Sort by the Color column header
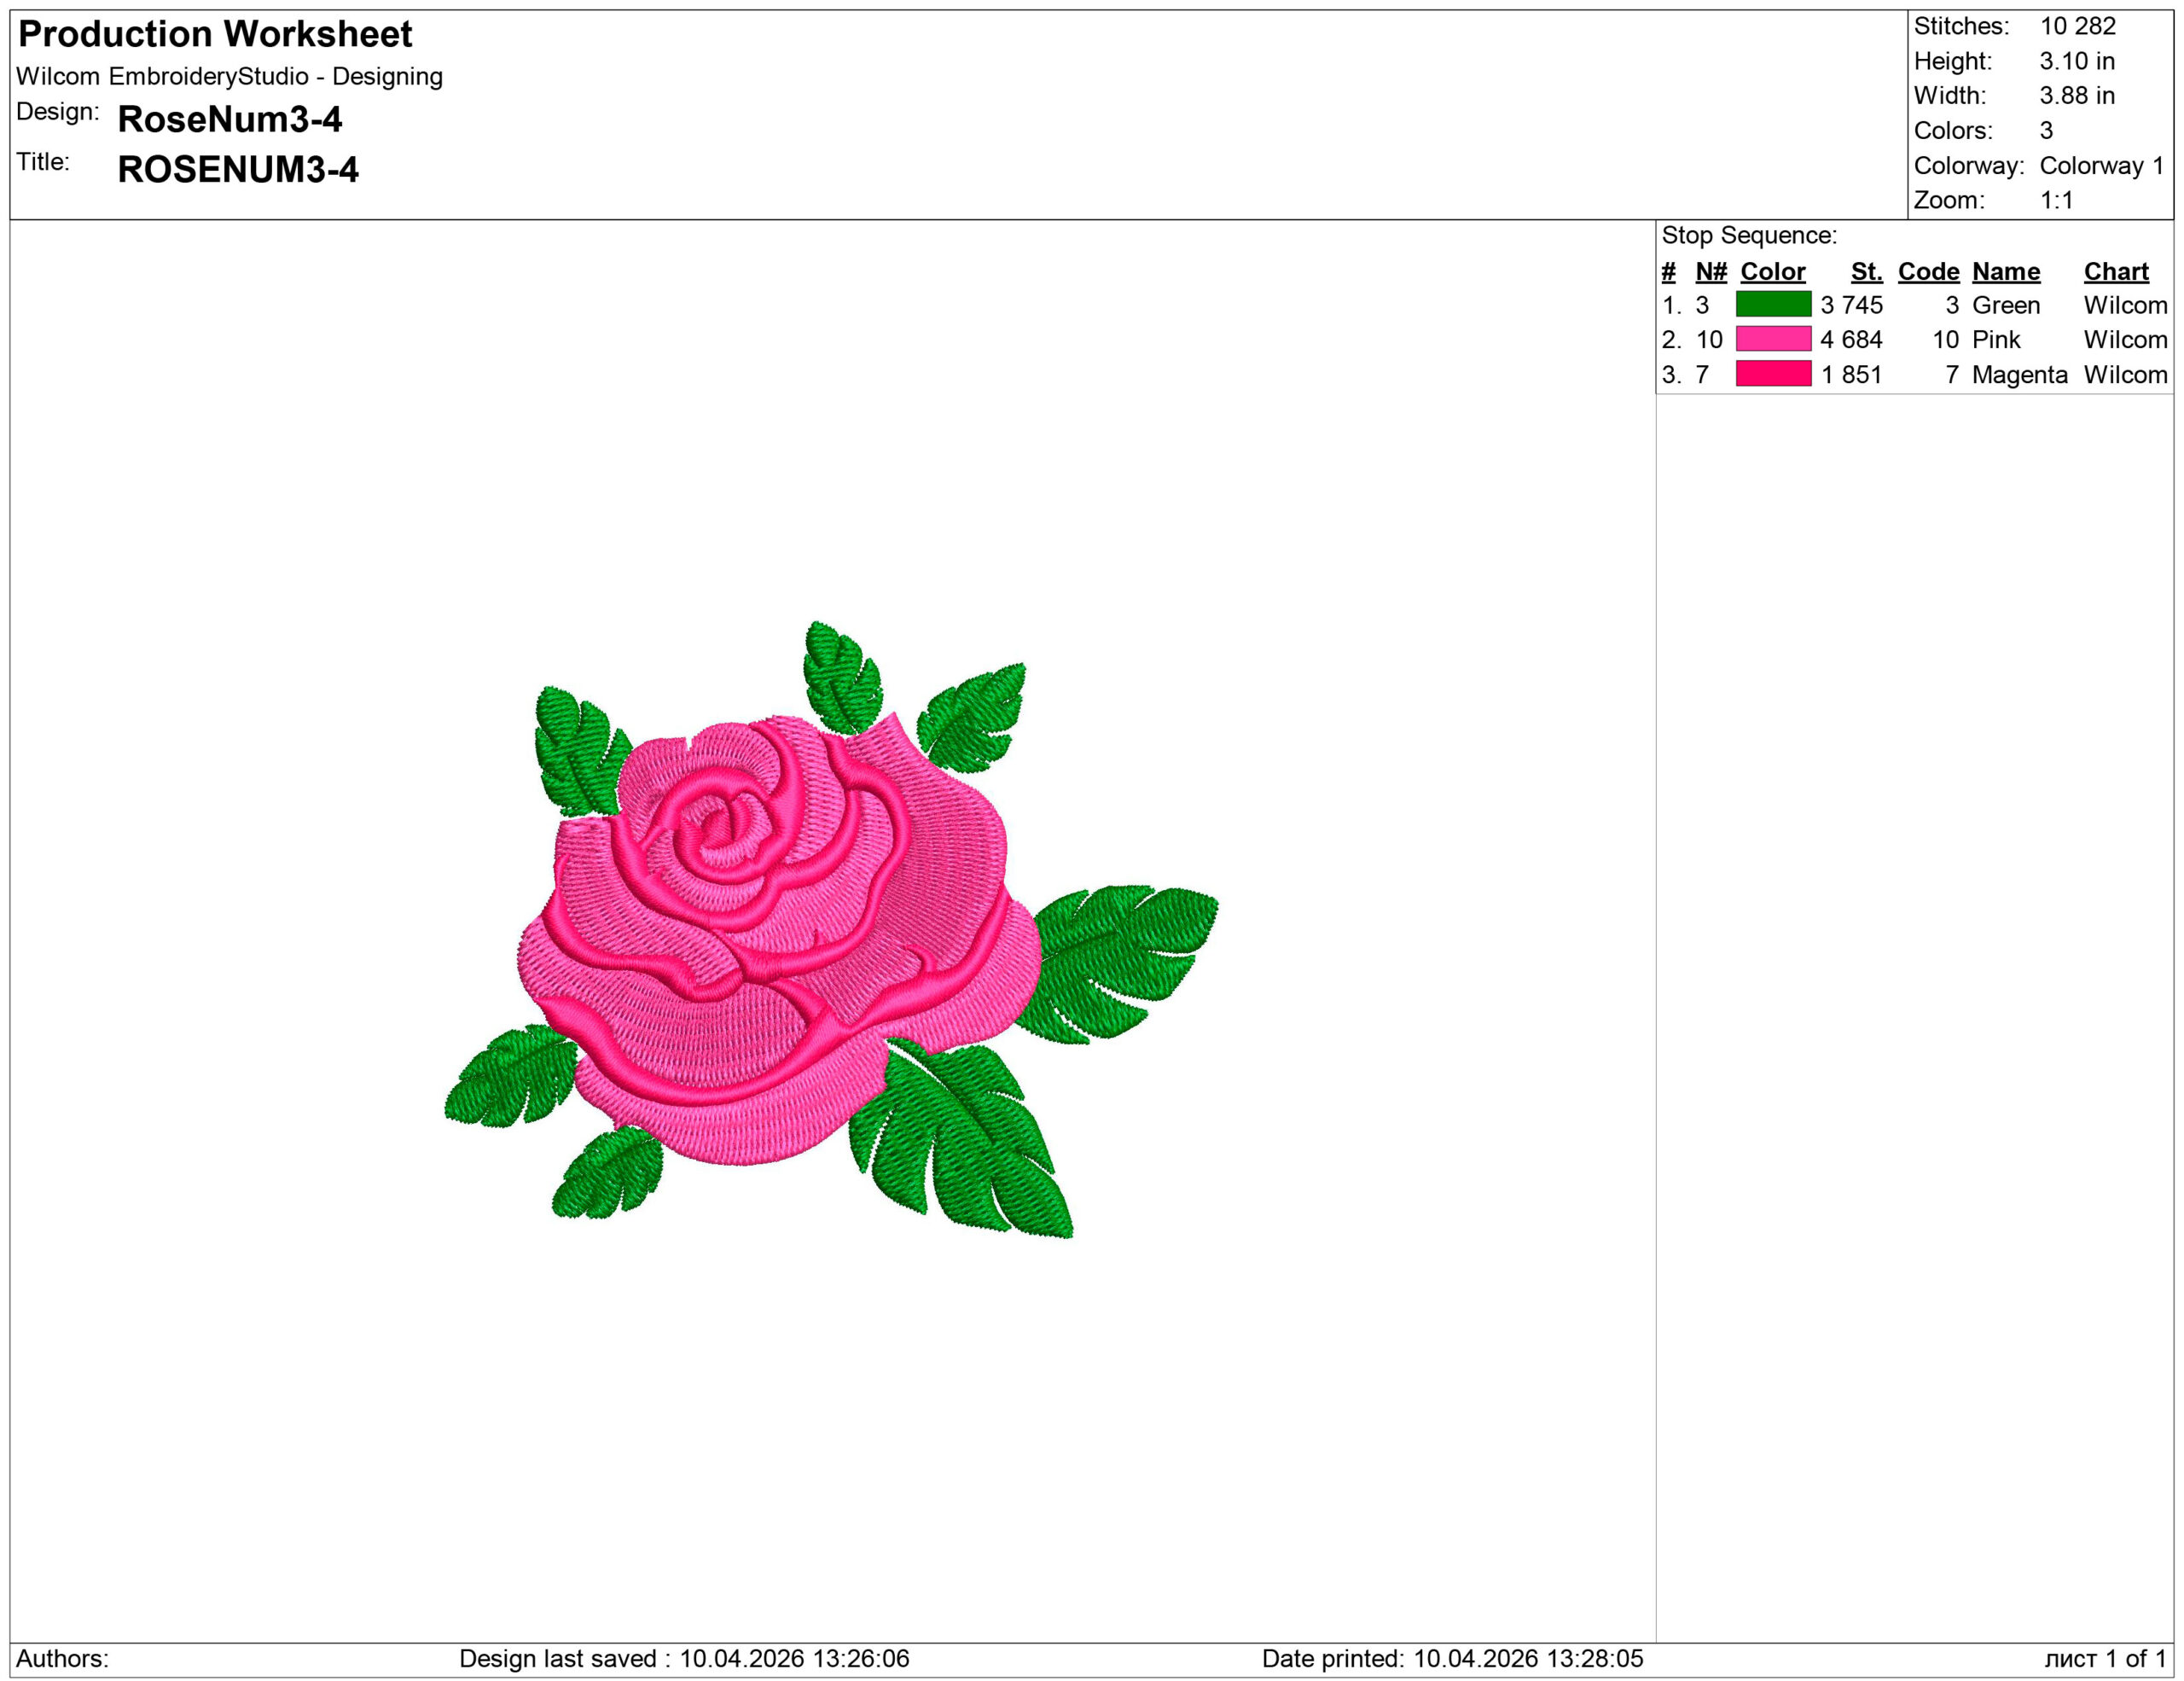 (1770, 271)
